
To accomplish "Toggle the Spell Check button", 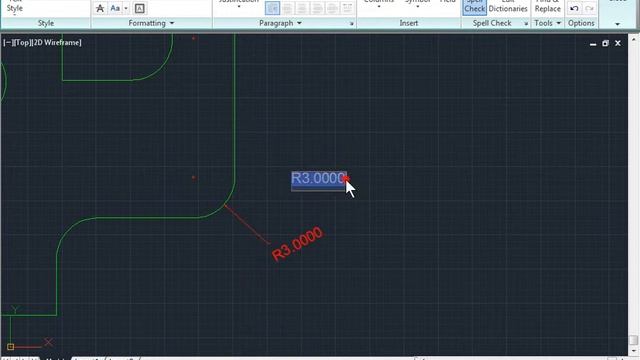I will point(474,7).
